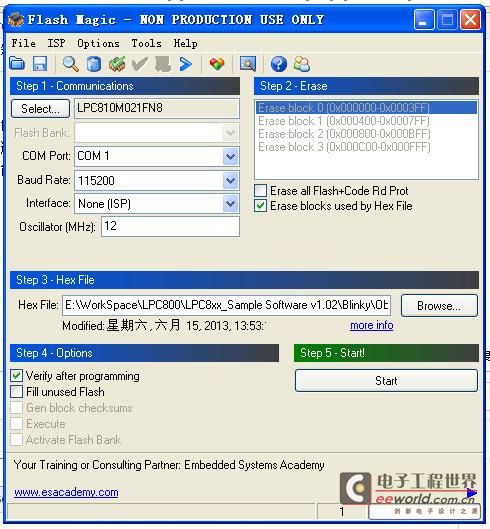Click the status bar number 1 cell
Viewport: 490px width, 529px height.
tap(342, 511)
